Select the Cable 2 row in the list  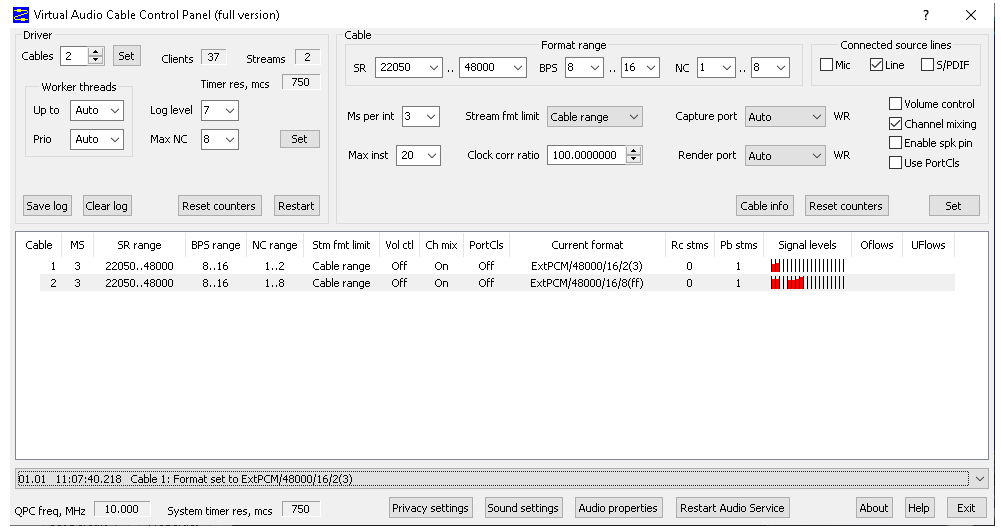497,283
